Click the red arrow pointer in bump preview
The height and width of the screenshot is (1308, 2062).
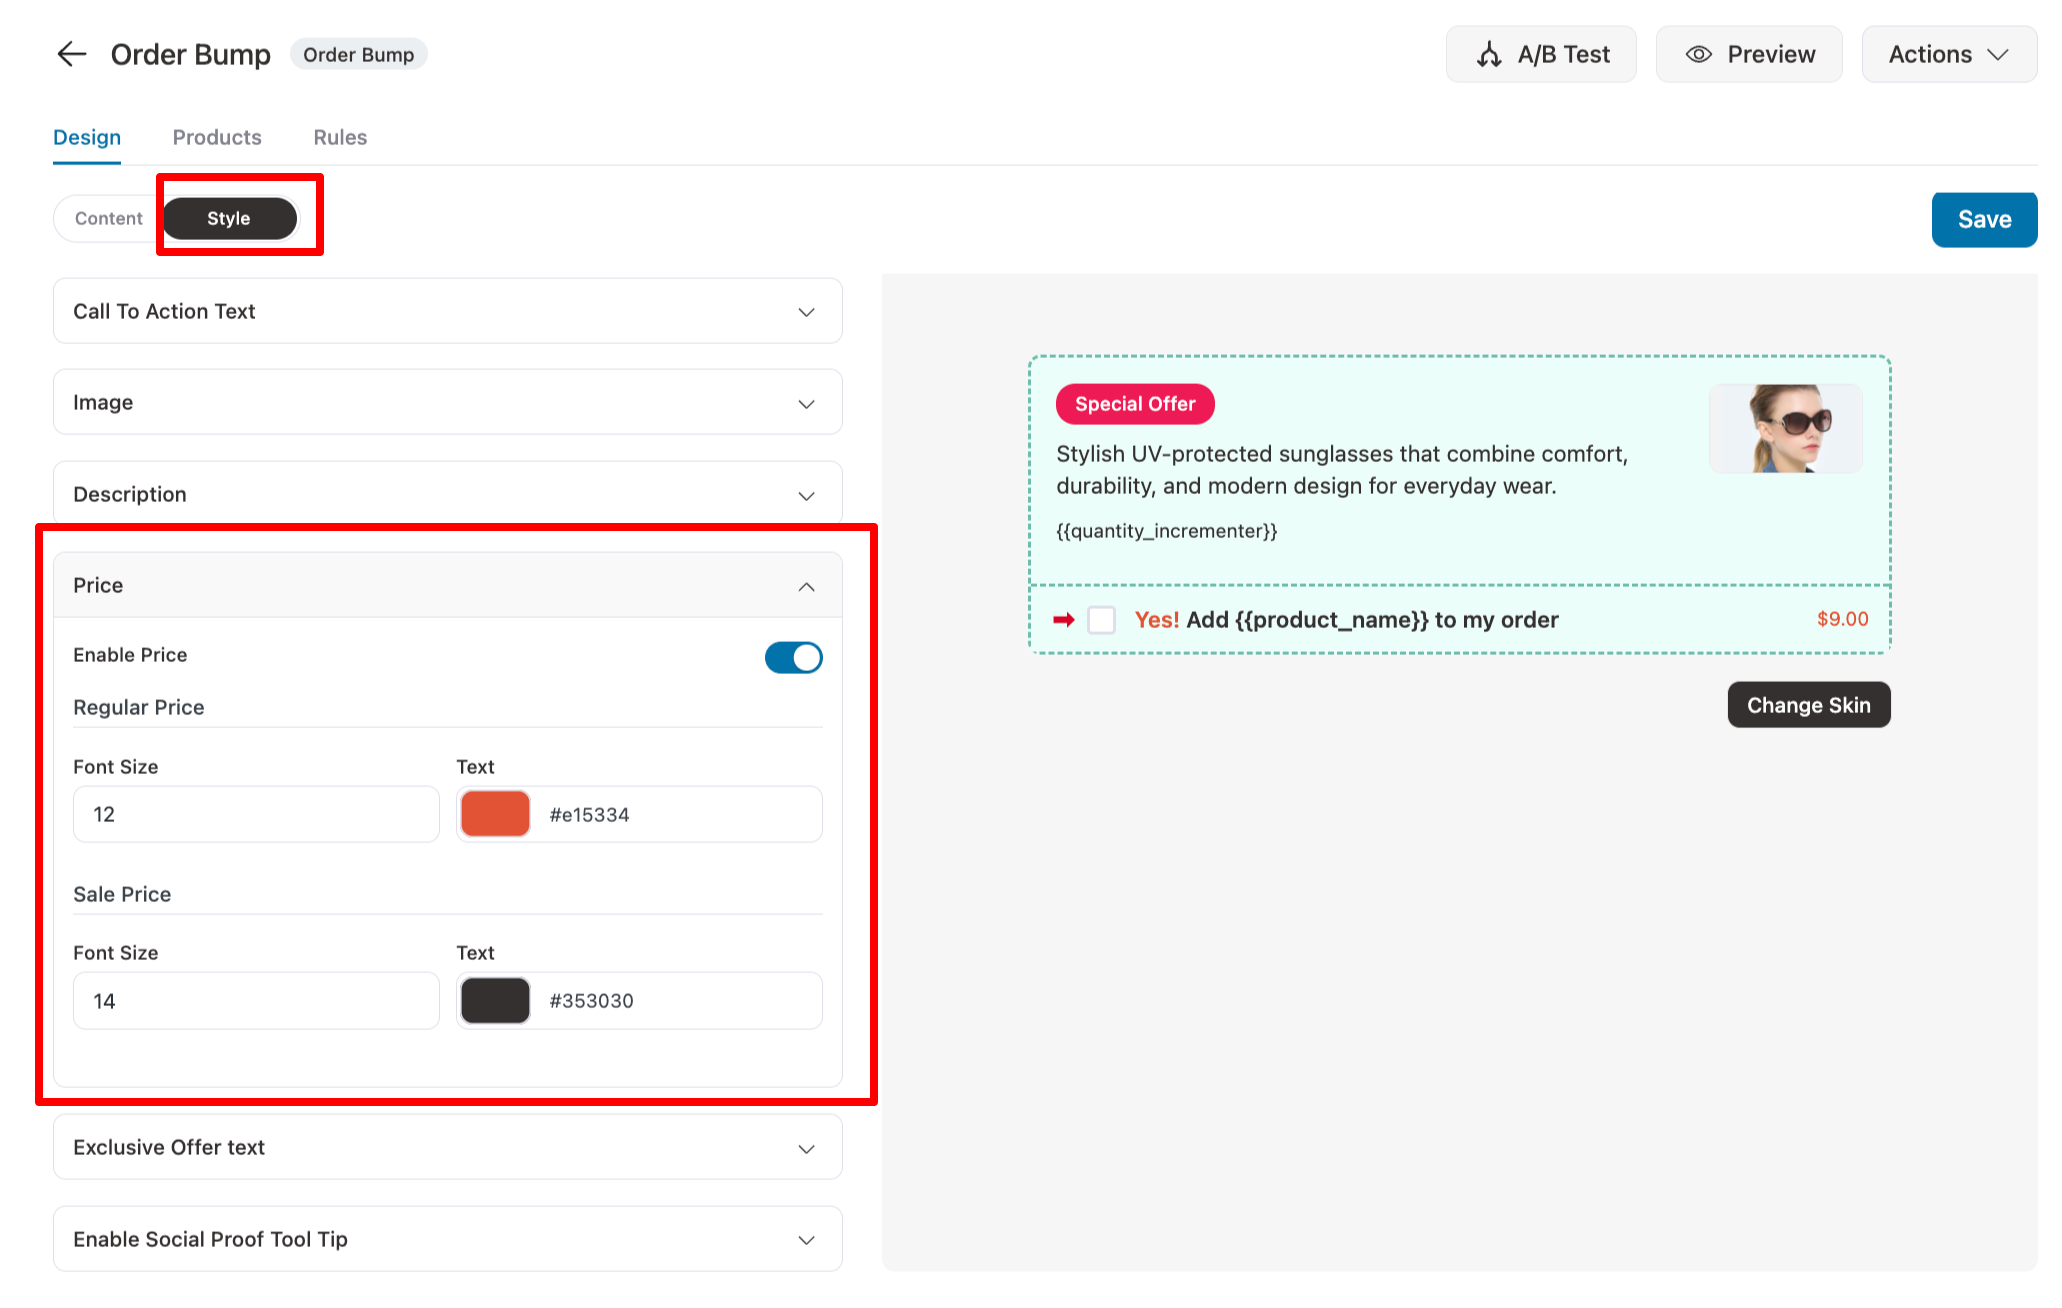(x=1063, y=620)
